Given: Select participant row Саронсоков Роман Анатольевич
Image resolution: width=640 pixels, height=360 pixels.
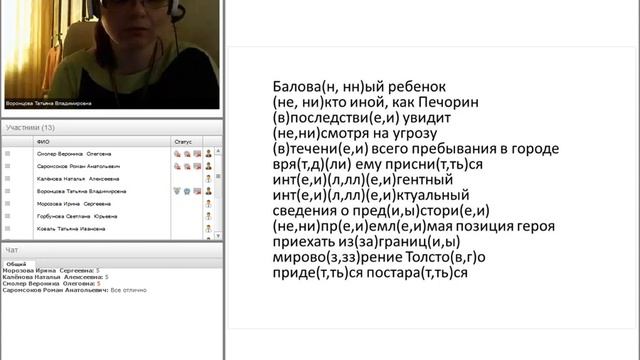Looking at the screenshot, I should (108, 166).
